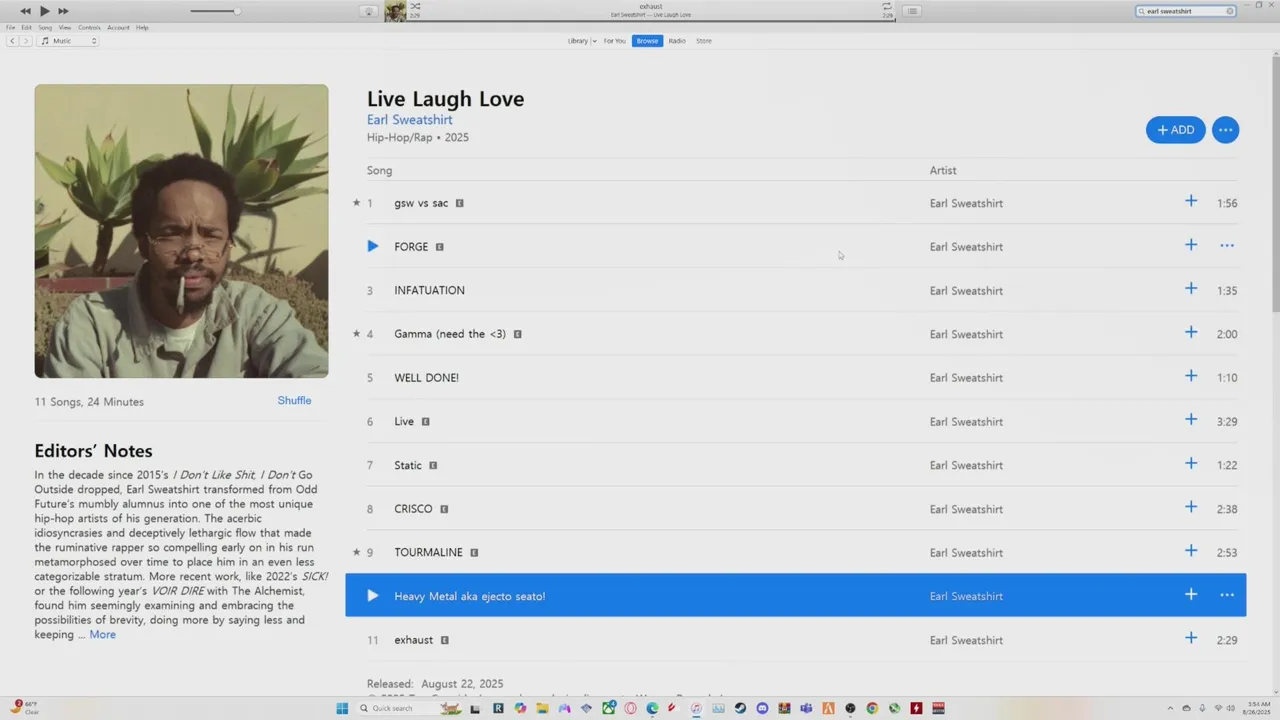1280x720 pixels.
Task: Add Heavy Metal aka ejecto seato! with plus
Action: click(x=1191, y=595)
